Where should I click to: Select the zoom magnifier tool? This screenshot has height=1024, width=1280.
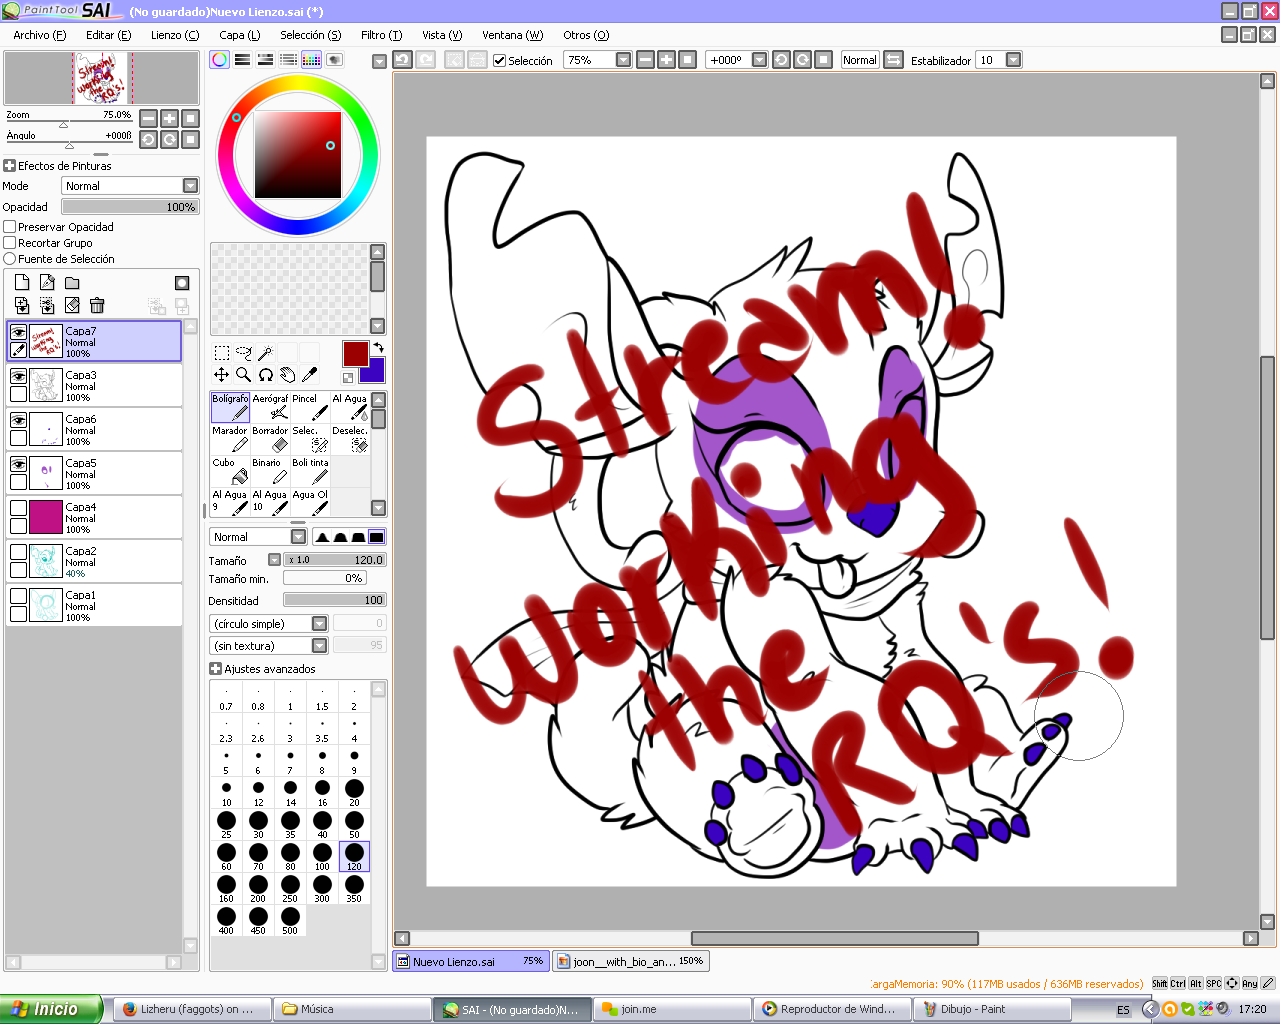(x=244, y=375)
